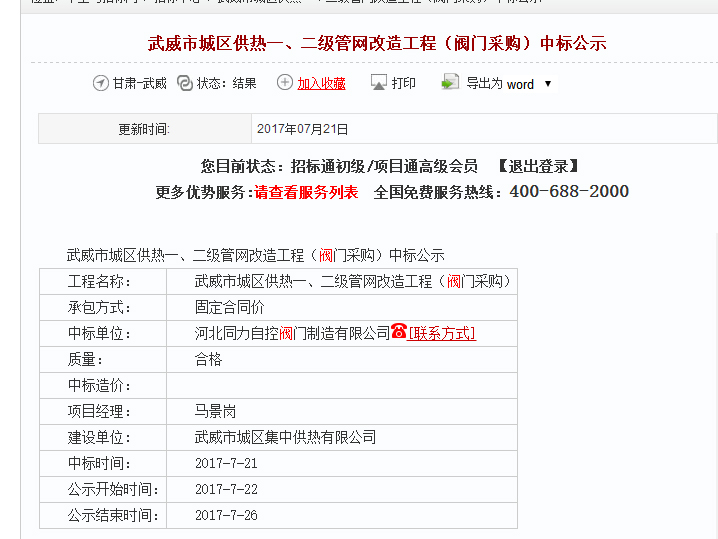Expand the dropdown arrow next to 导出为 word
The image size is (718, 539).
point(548,84)
